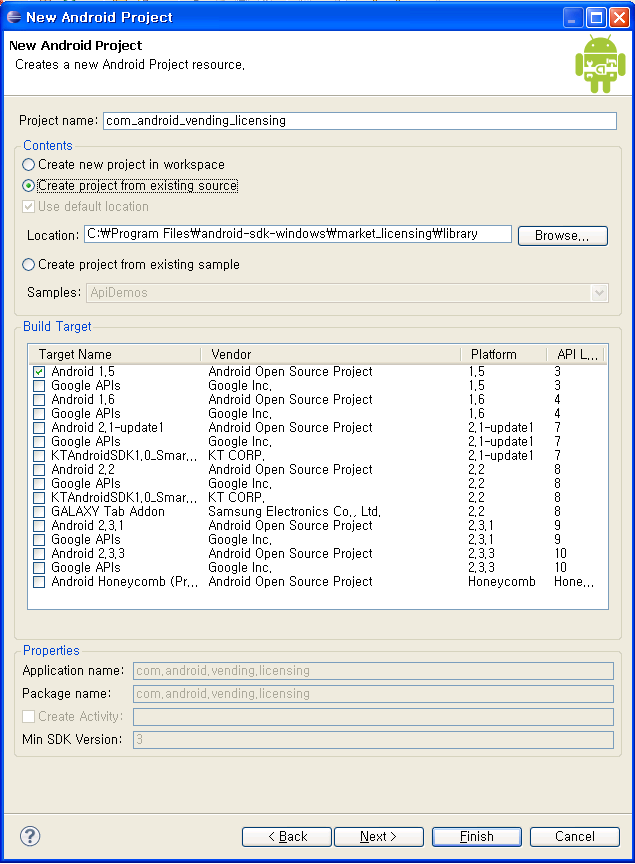Toggle the Create Activity checkbox
Viewport: 635px width, 864px height.
[29, 716]
